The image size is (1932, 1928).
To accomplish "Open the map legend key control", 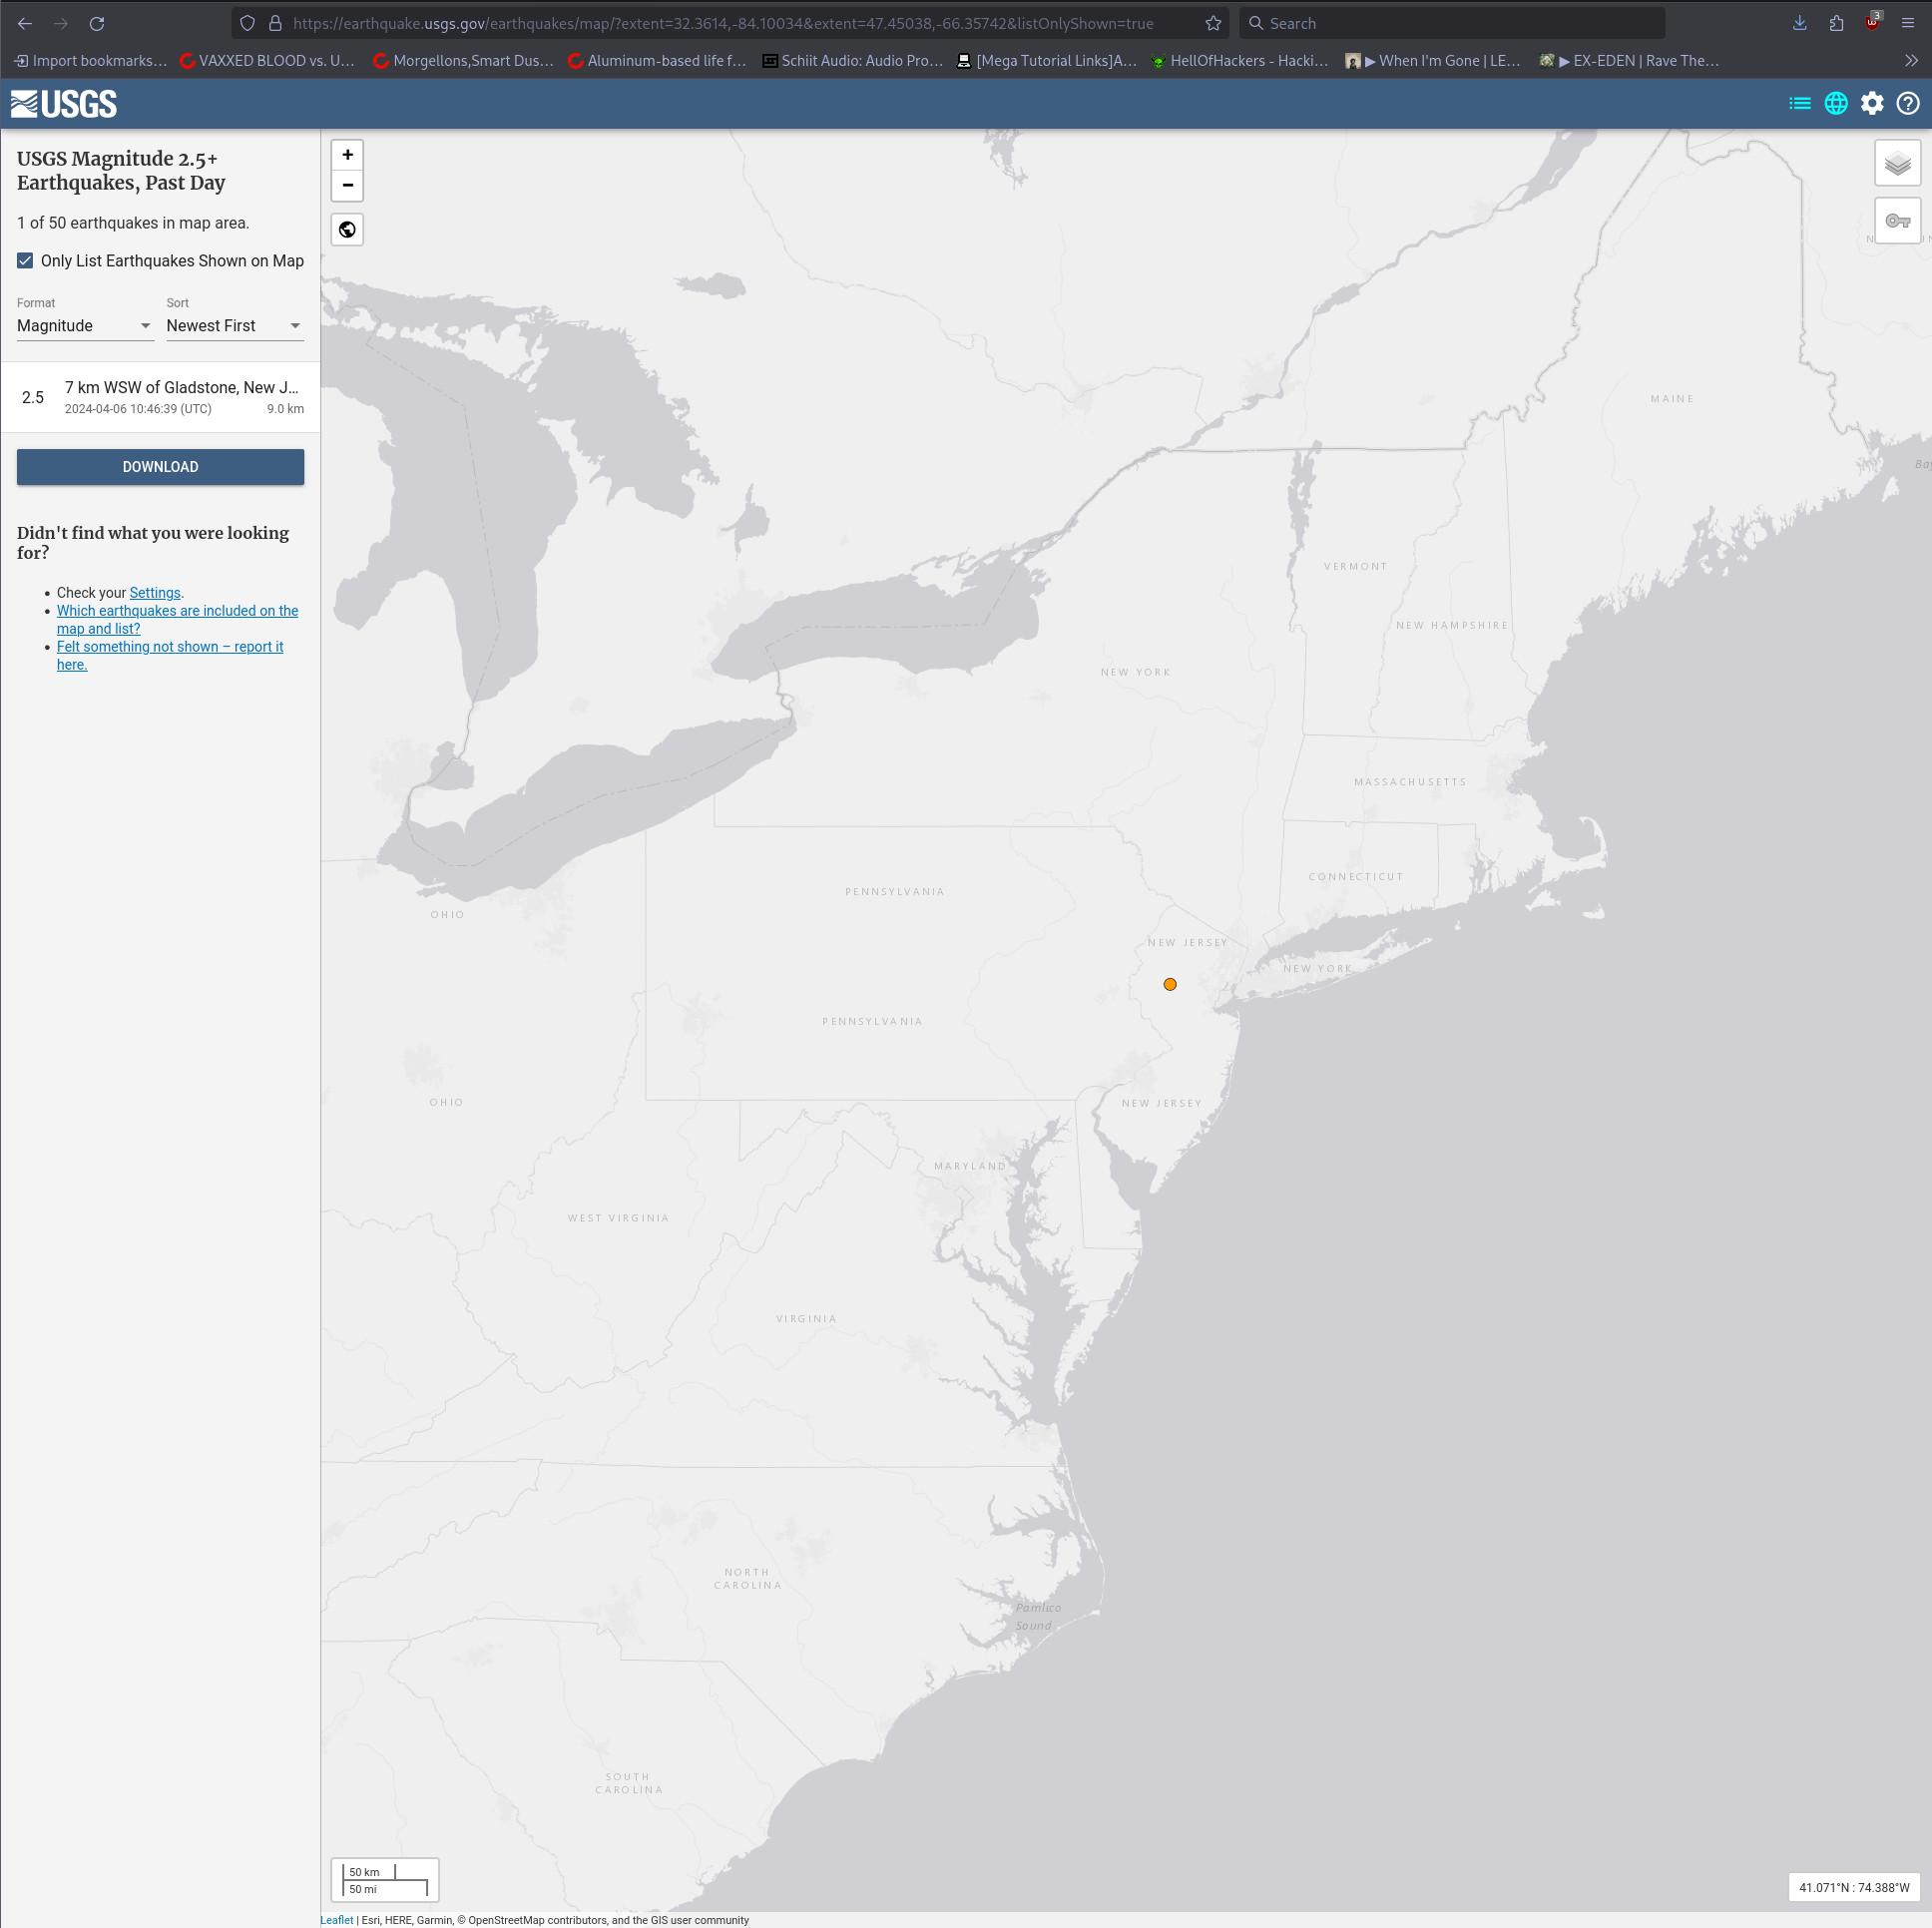I will [1897, 221].
